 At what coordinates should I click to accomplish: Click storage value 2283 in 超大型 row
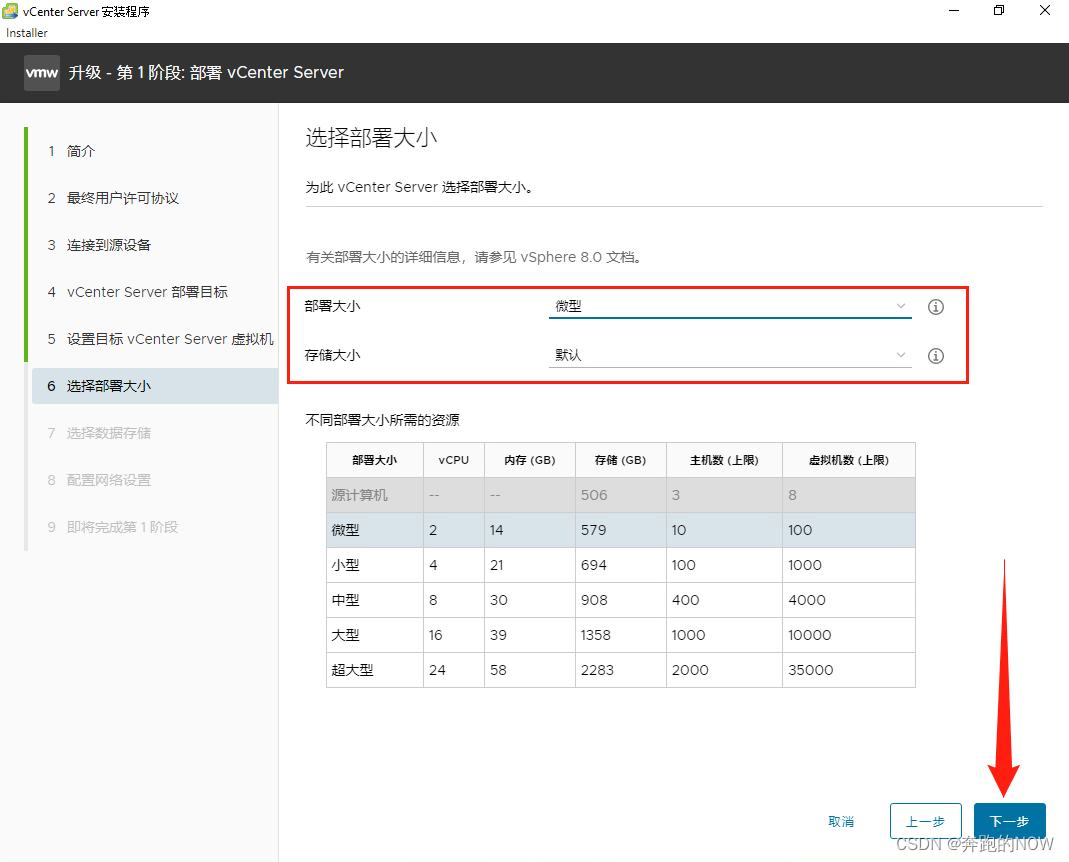coord(597,670)
